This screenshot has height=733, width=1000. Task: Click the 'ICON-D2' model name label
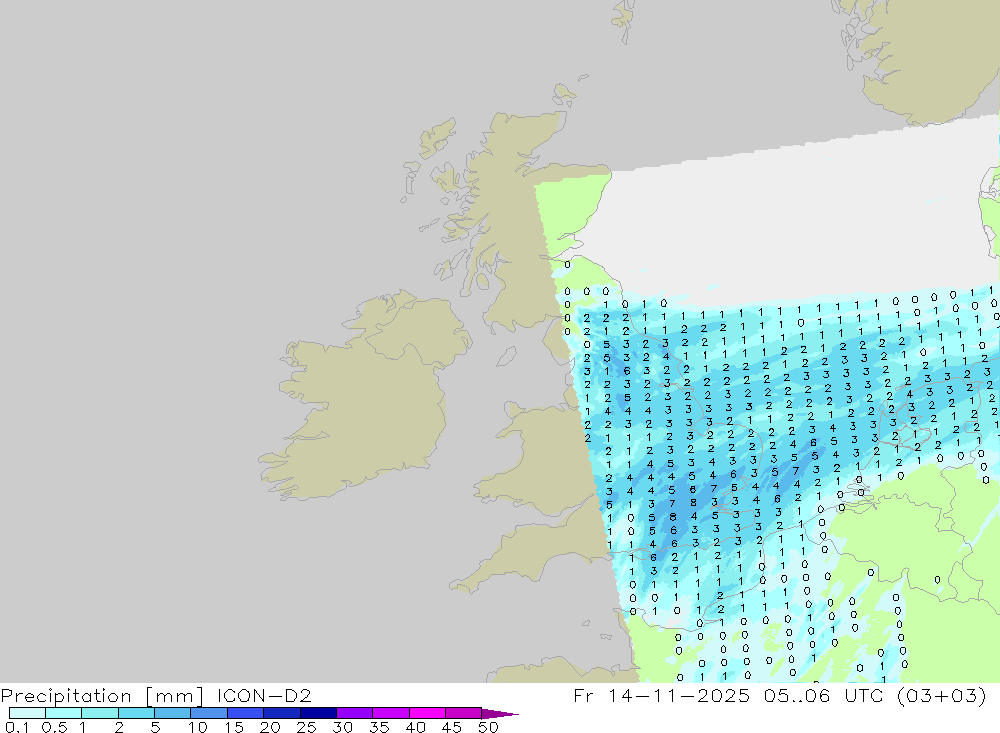coord(264,695)
